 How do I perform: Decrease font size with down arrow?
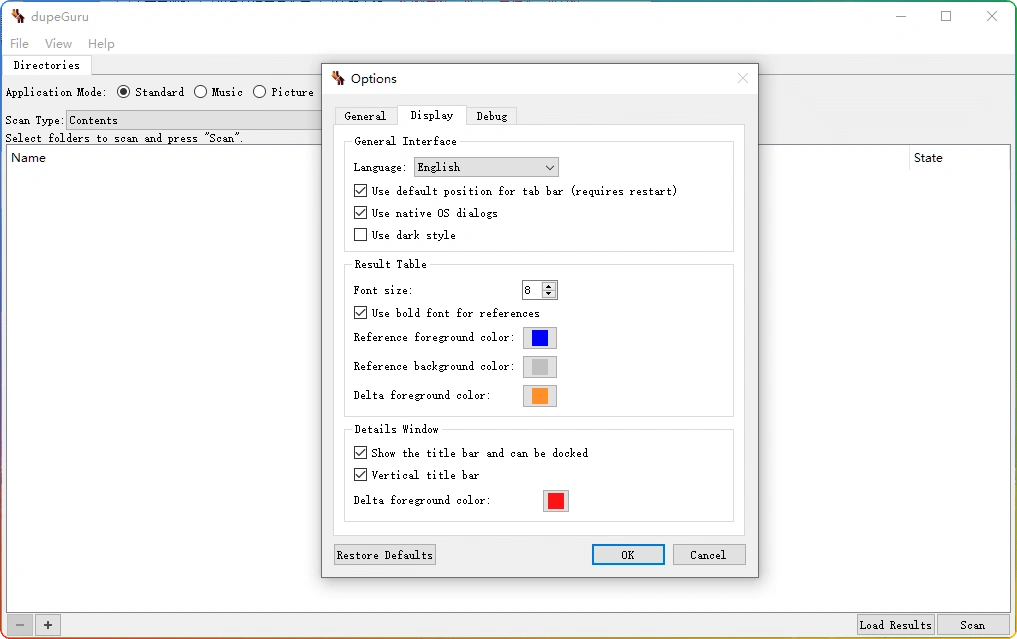click(549, 294)
